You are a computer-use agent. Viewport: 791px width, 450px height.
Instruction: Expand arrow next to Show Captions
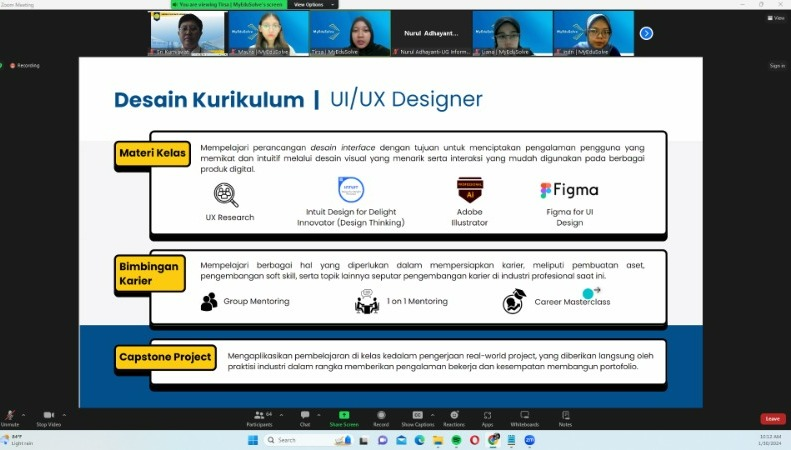point(432,415)
